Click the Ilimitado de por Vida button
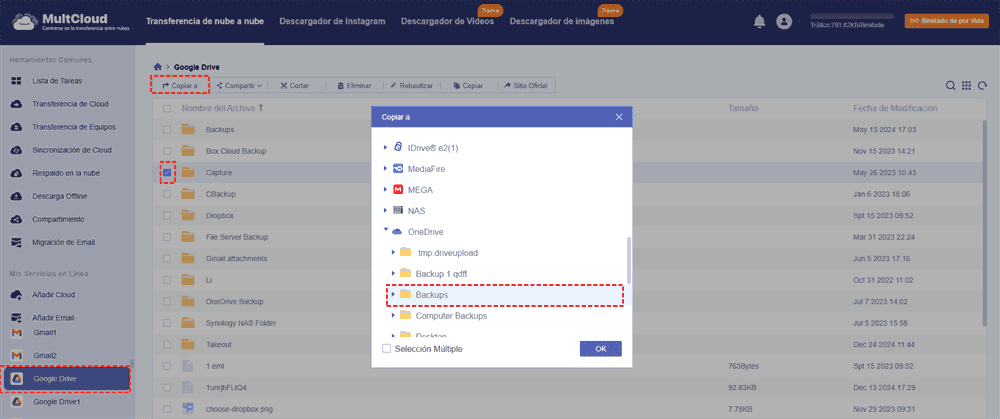This screenshot has height=419, width=1000. point(946,21)
